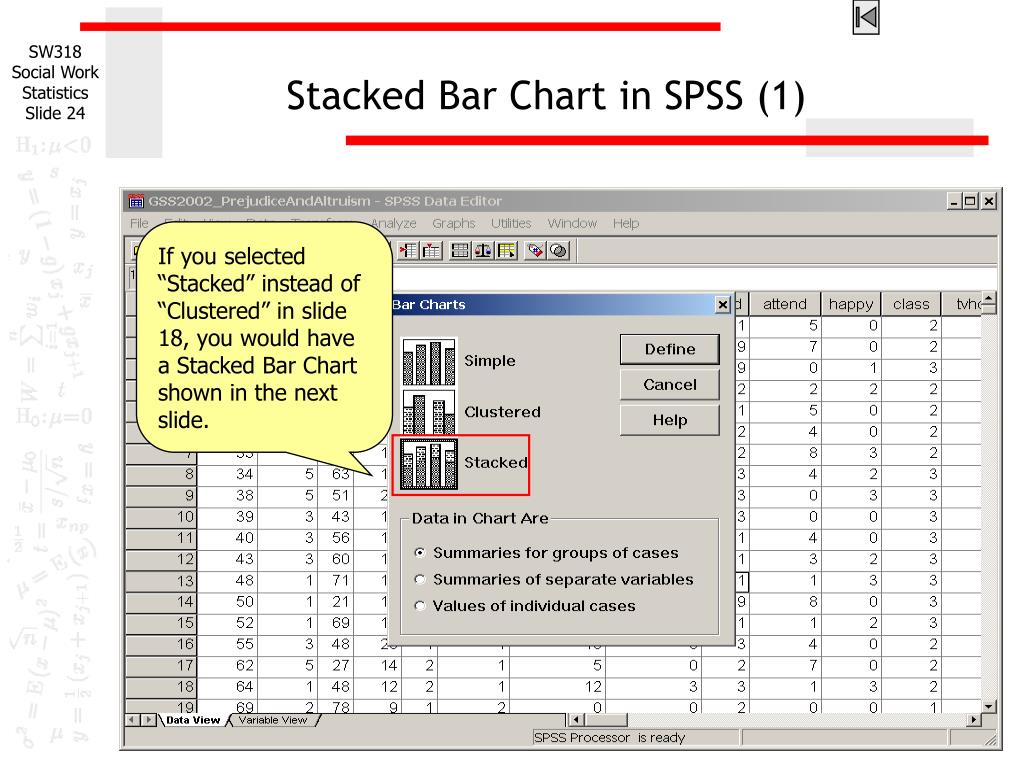1024x768 pixels.
Task: Select row header 10
Action: 161,517
